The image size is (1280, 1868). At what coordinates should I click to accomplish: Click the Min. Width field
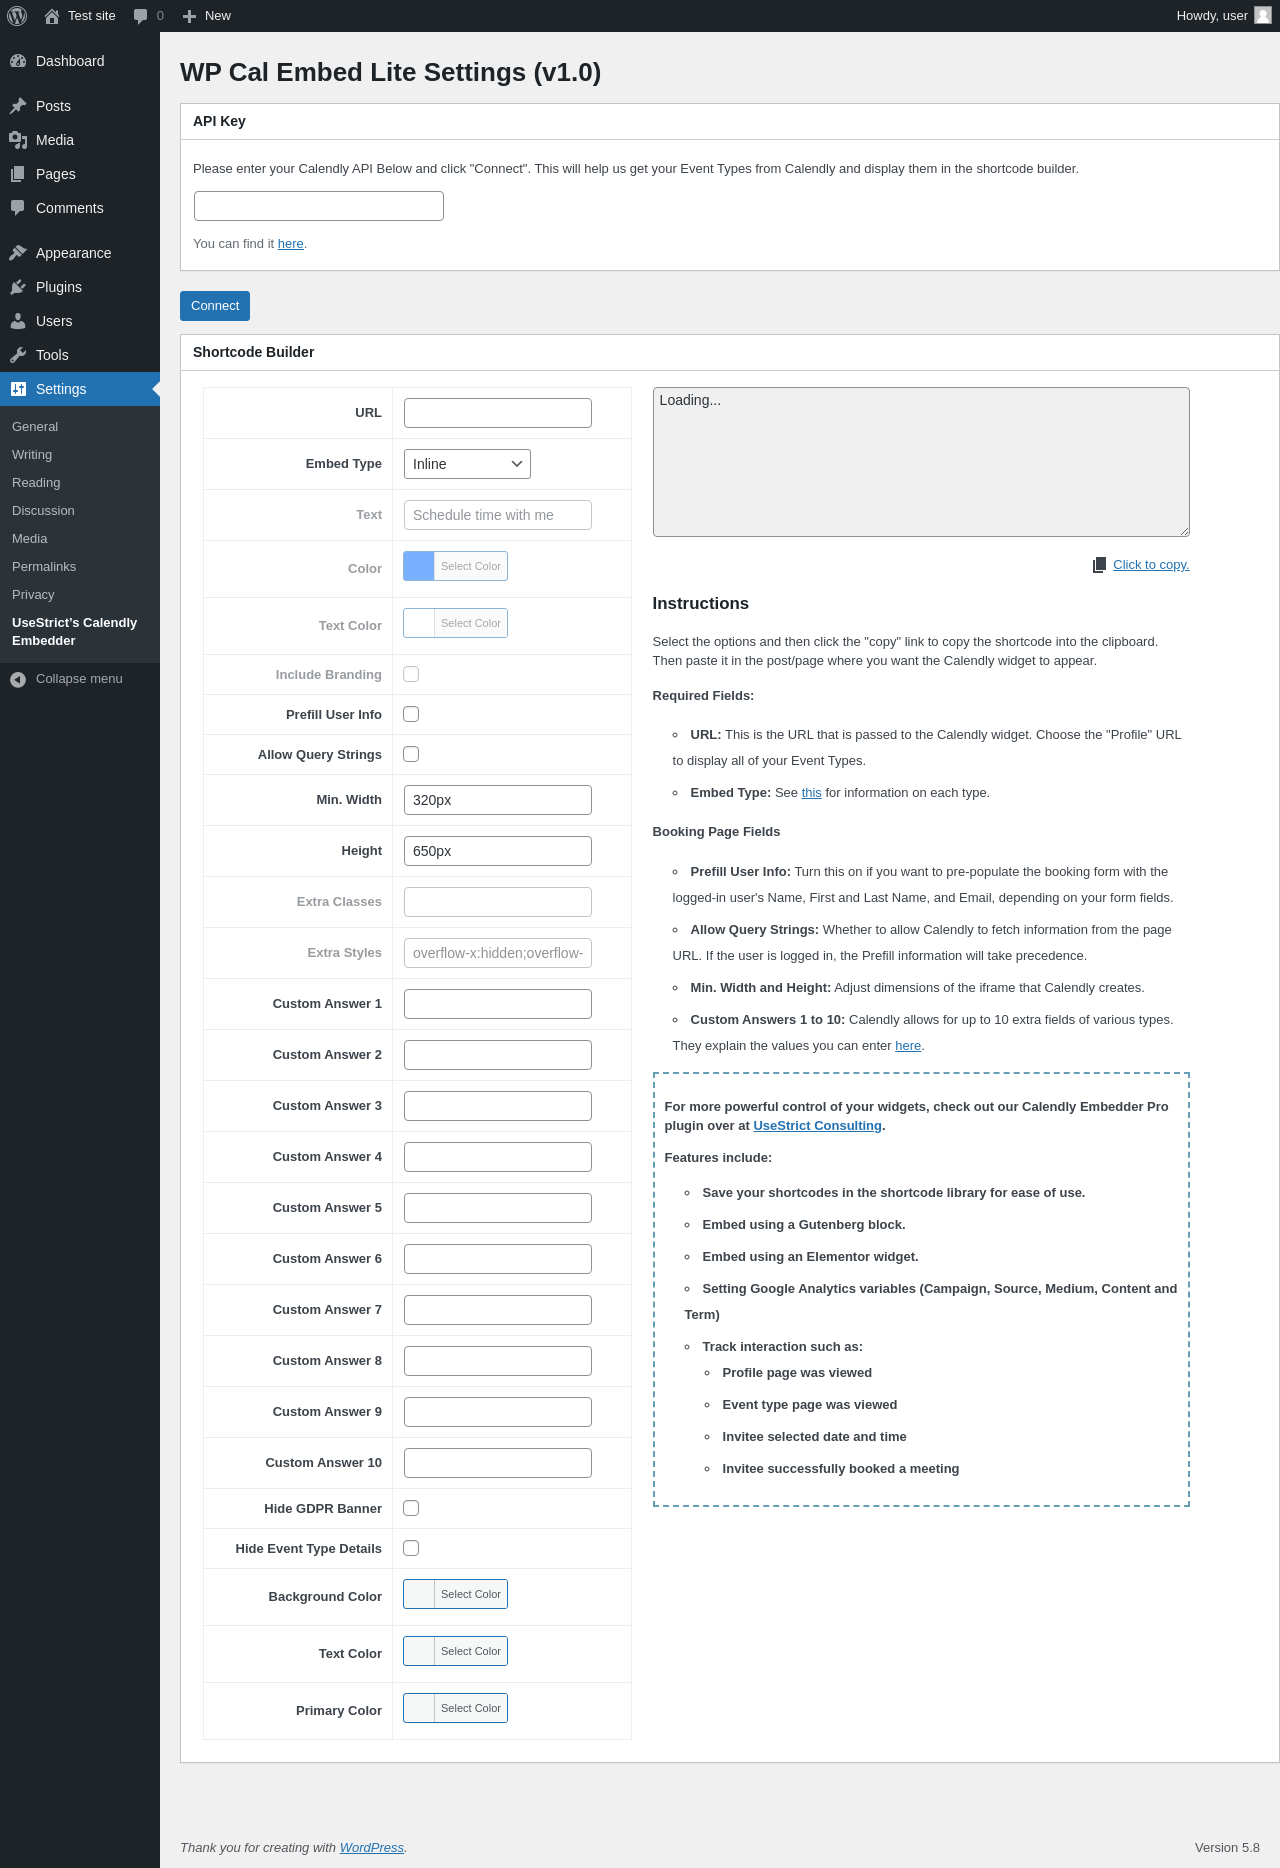498,800
